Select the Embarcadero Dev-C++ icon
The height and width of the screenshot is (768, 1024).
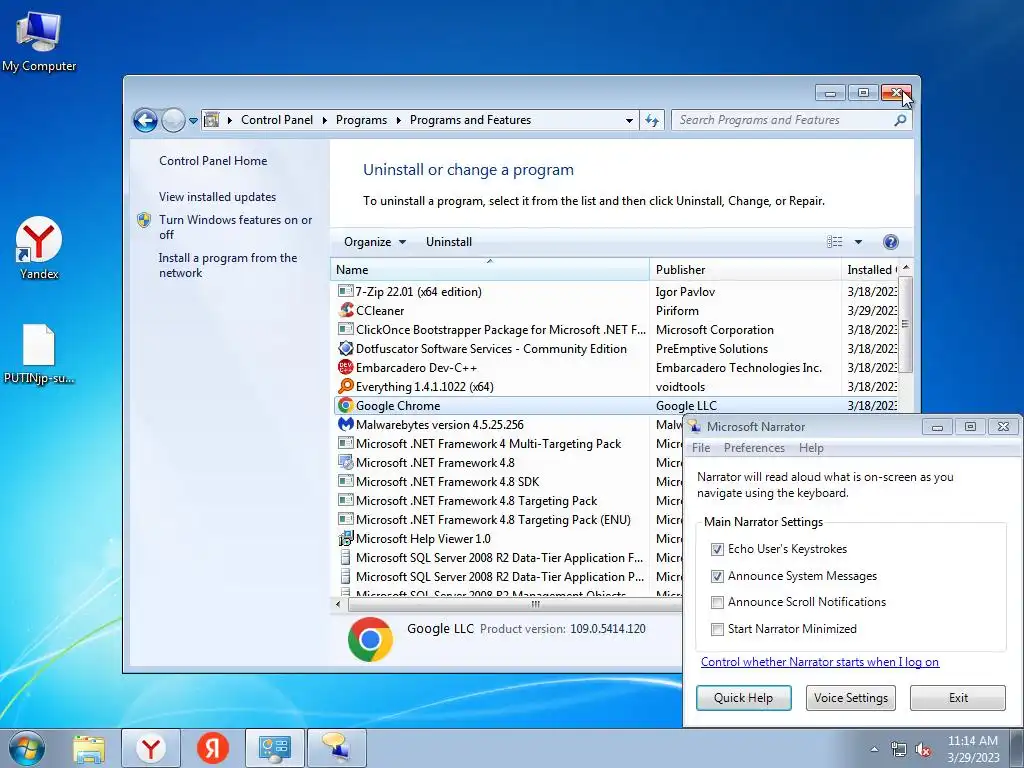click(345, 367)
